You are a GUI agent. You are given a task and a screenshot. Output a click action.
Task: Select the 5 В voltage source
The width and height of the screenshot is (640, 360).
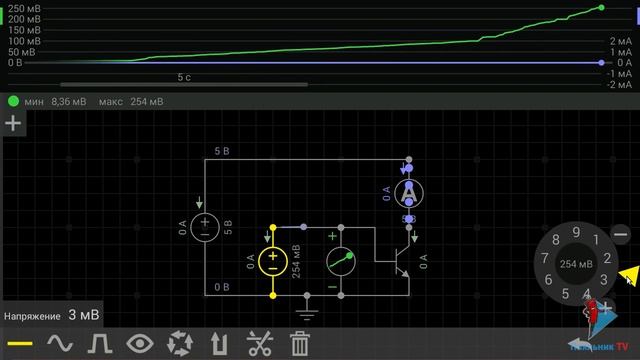(x=205, y=227)
